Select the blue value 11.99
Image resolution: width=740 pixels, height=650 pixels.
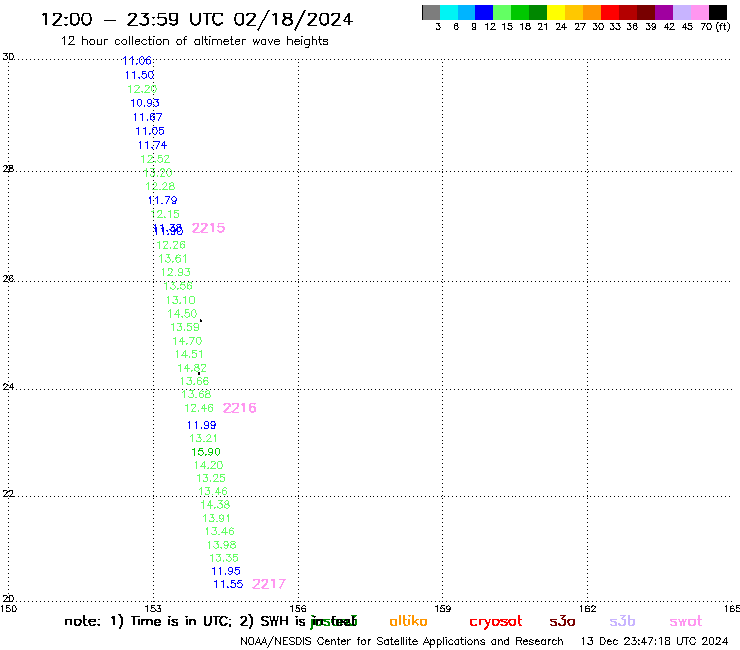(202, 425)
